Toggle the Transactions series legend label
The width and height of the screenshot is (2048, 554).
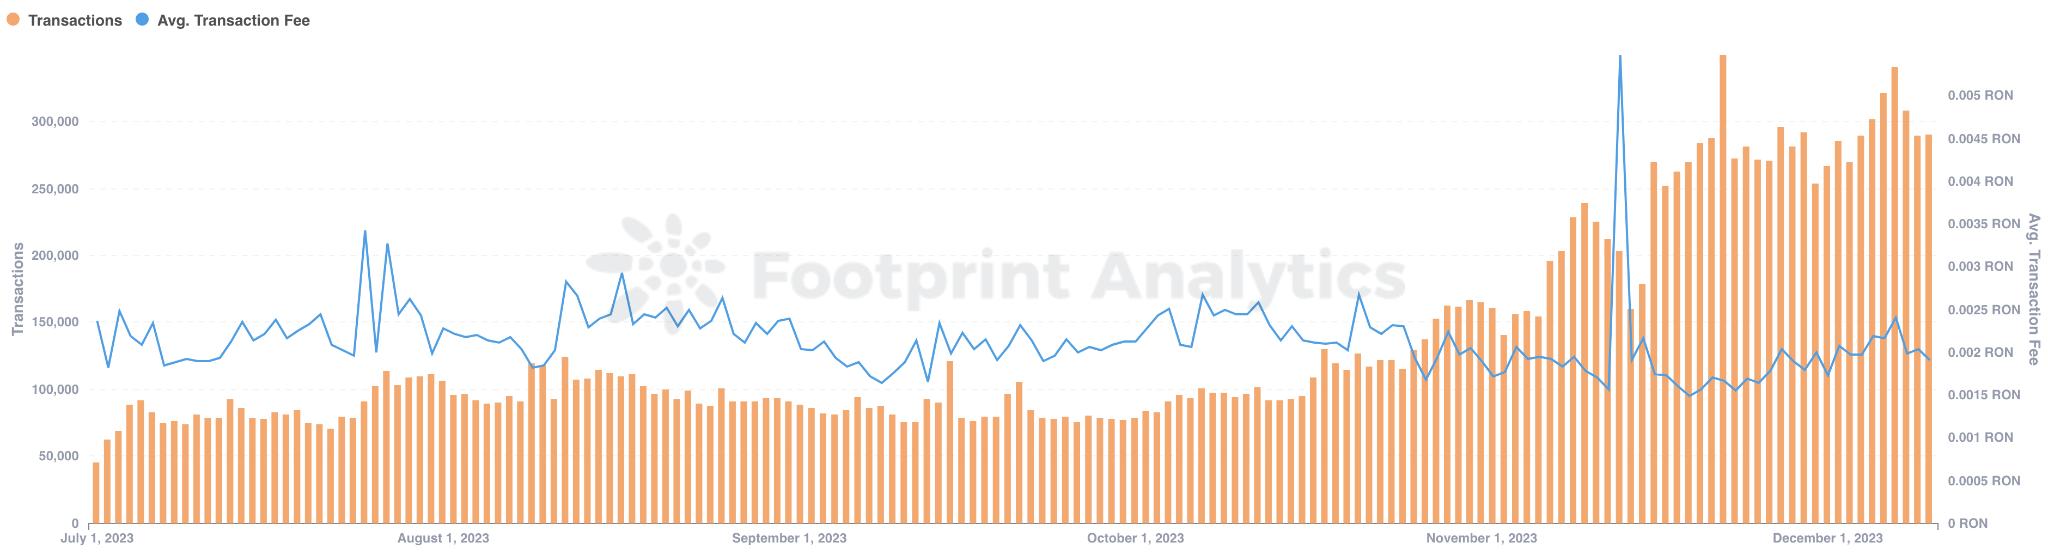[75, 20]
